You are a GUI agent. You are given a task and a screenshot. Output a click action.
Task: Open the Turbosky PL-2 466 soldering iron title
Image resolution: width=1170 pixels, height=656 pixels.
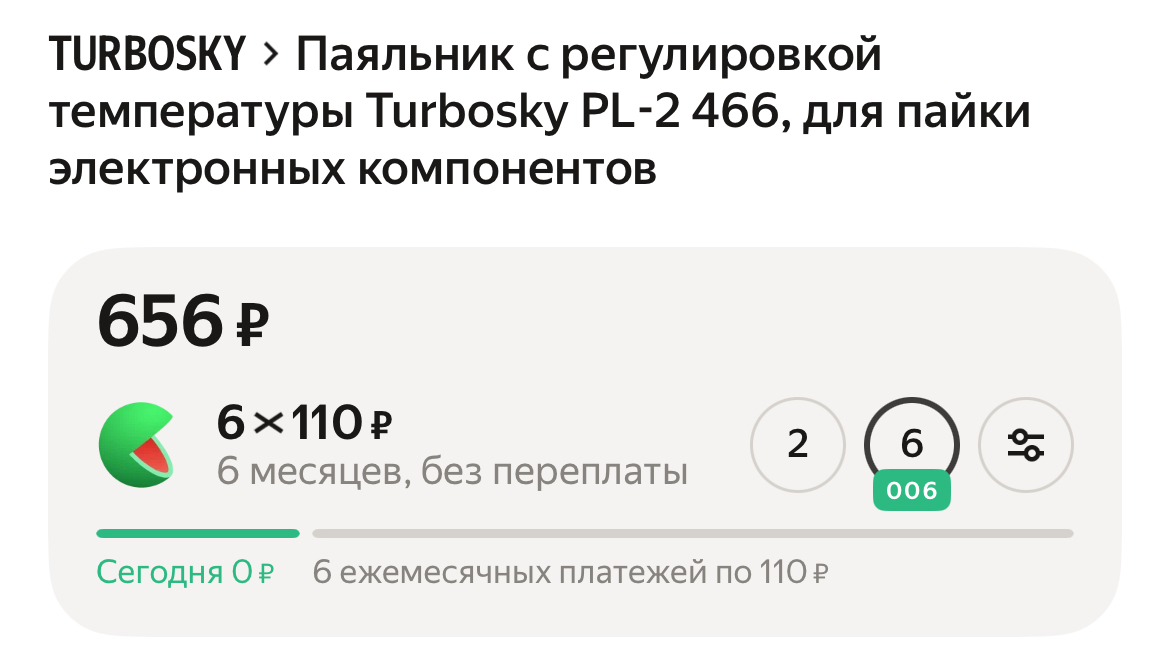click(x=540, y=112)
